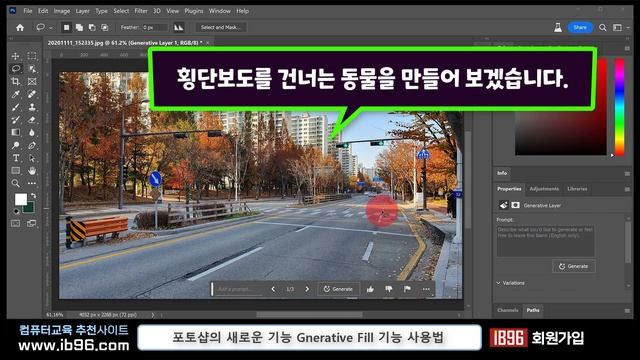
Task: Go to the Home screen icon
Action: (20, 27)
